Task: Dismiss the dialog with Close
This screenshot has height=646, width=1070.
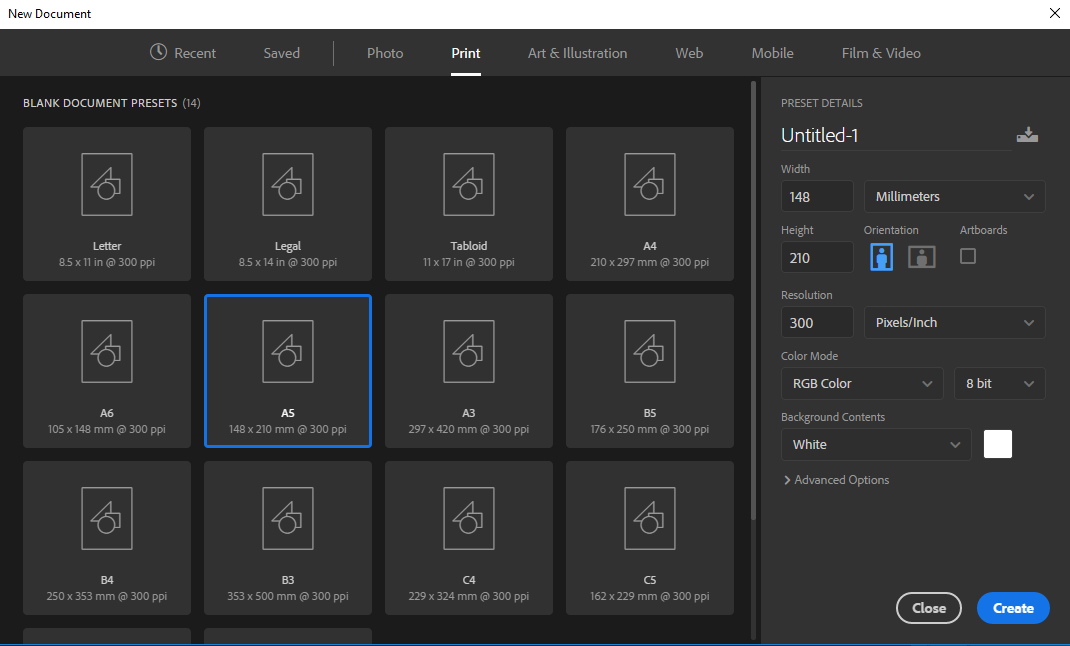Action: (928, 608)
